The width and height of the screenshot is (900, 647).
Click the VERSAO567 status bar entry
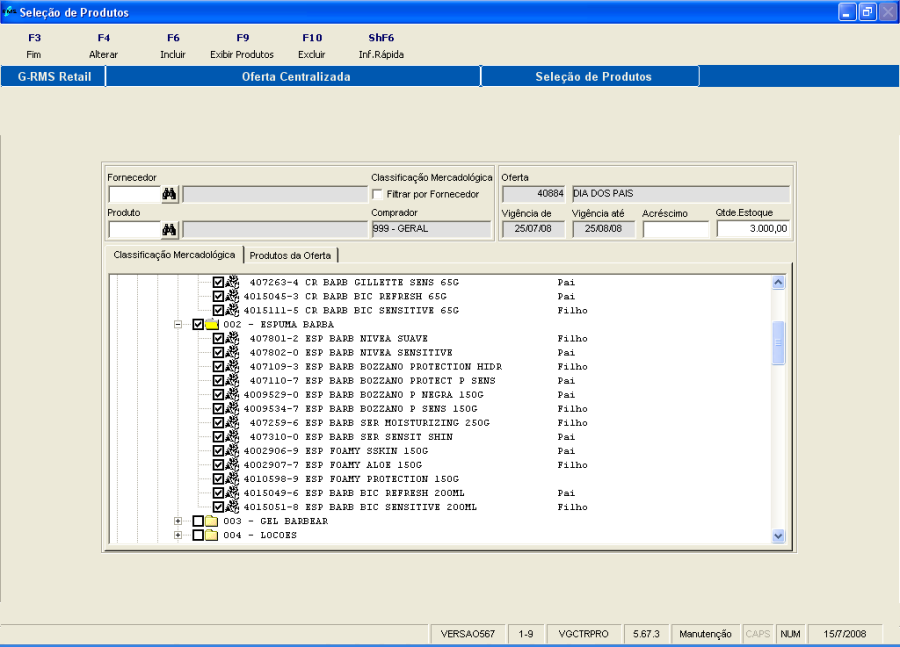(x=468, y=634)
